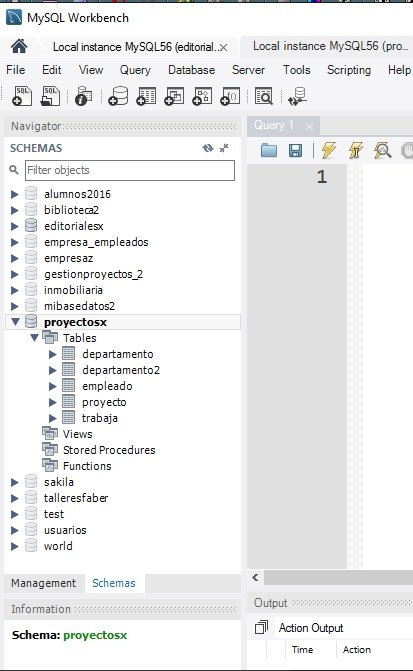Click create new schema icon

[x=118, y=96]
